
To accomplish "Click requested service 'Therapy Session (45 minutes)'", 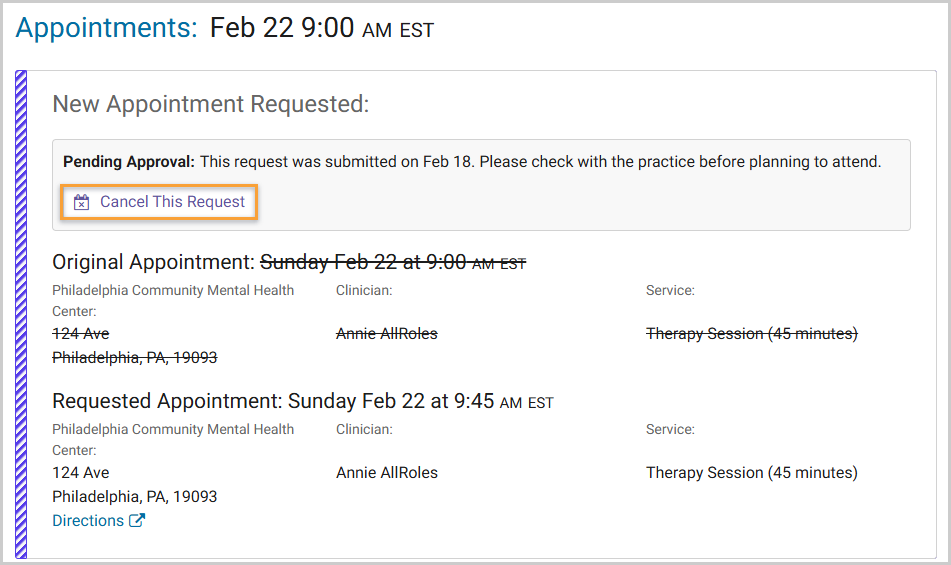I will [x=751, y=473].
